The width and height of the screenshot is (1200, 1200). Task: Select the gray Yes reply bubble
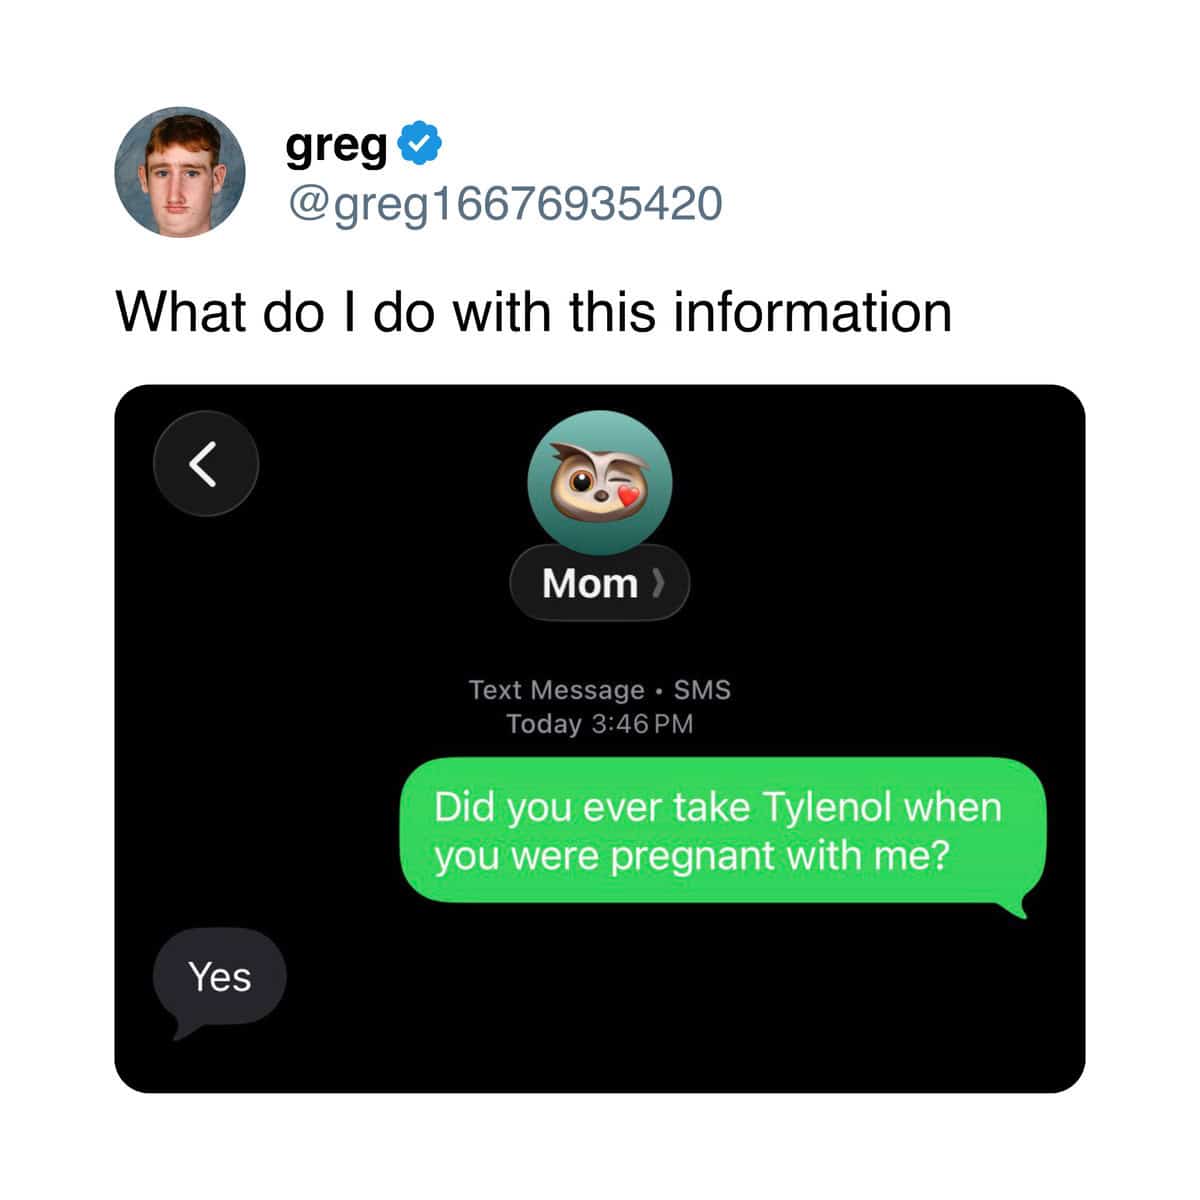click(220, 977)
